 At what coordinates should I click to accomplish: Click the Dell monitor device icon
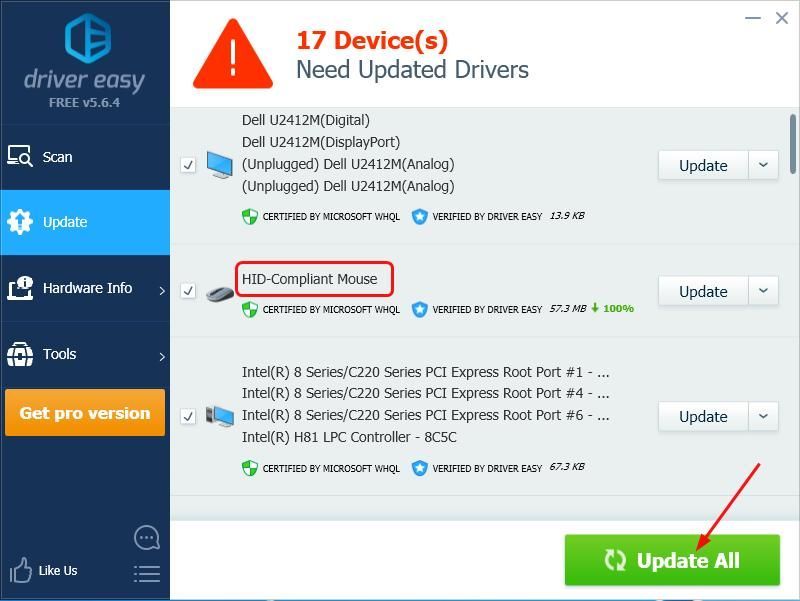[x=220, y=165]
